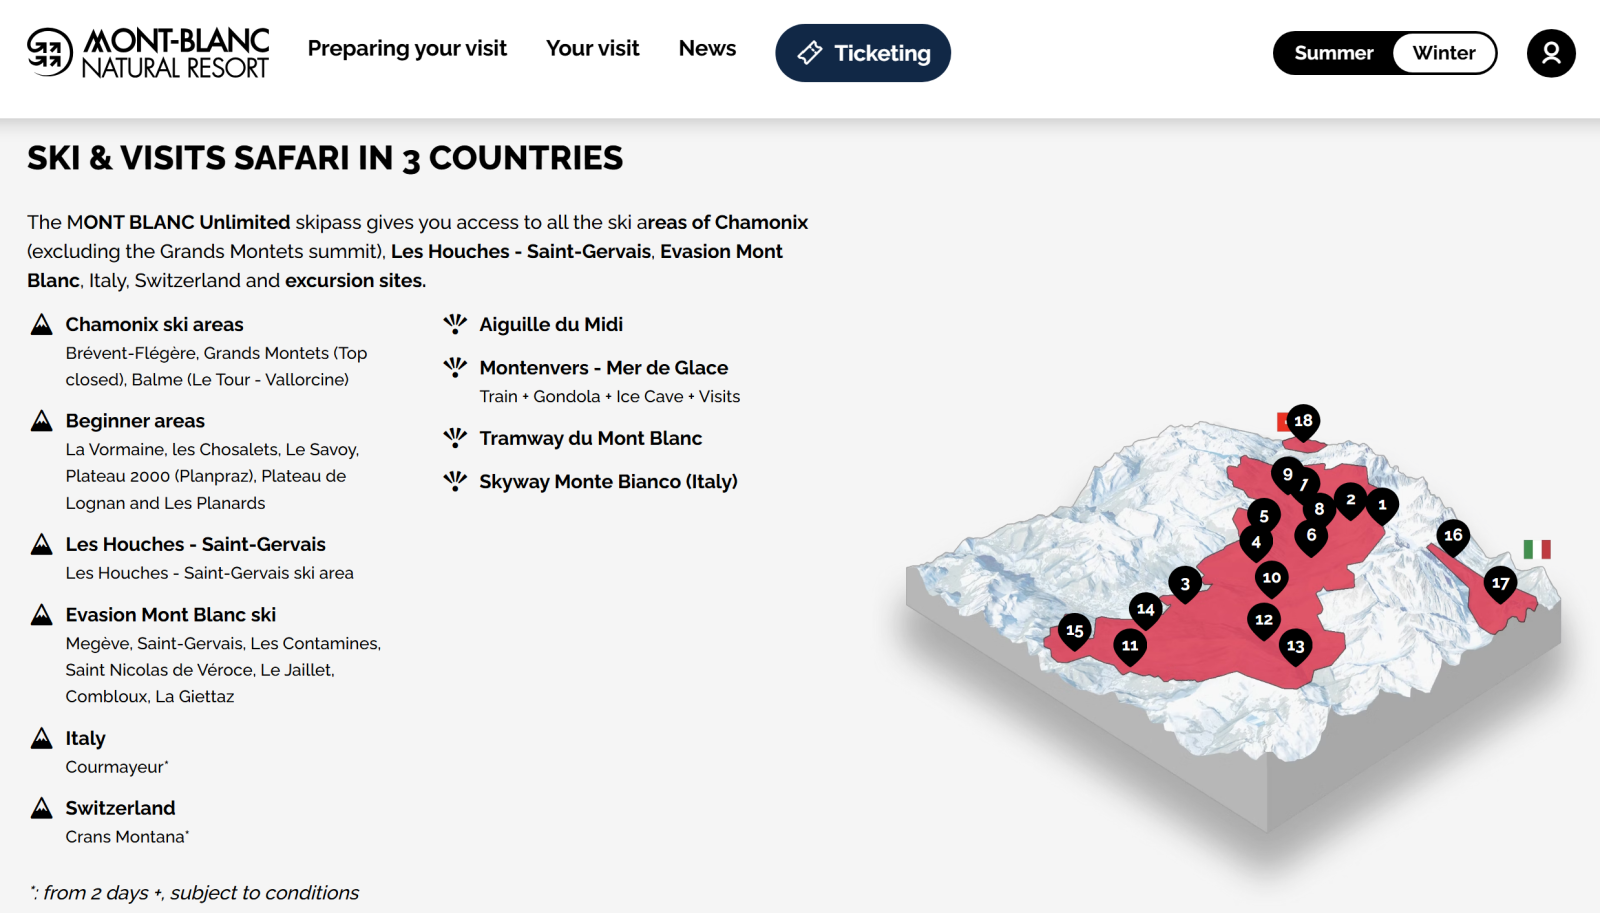Select map marker number 13

[1295, 646]
